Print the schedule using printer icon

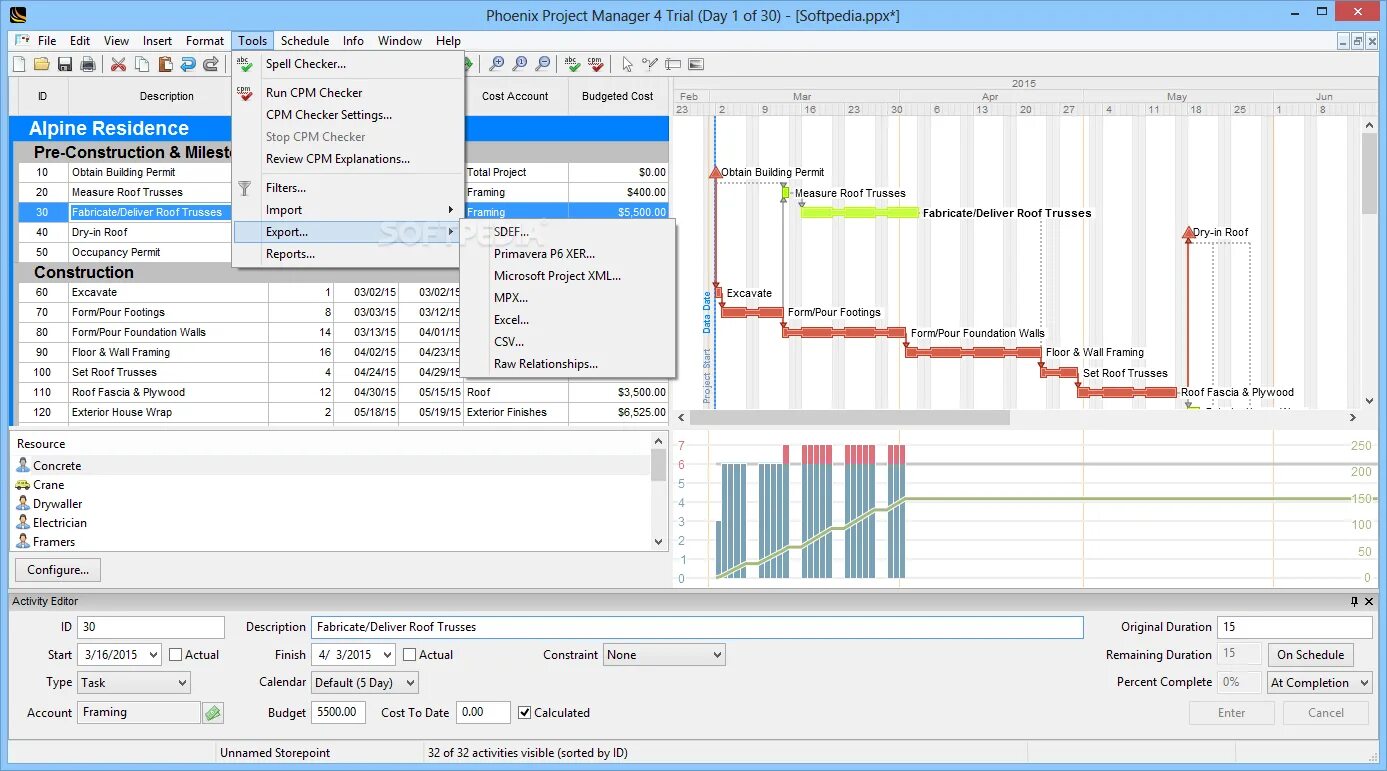tap(88, 64)
